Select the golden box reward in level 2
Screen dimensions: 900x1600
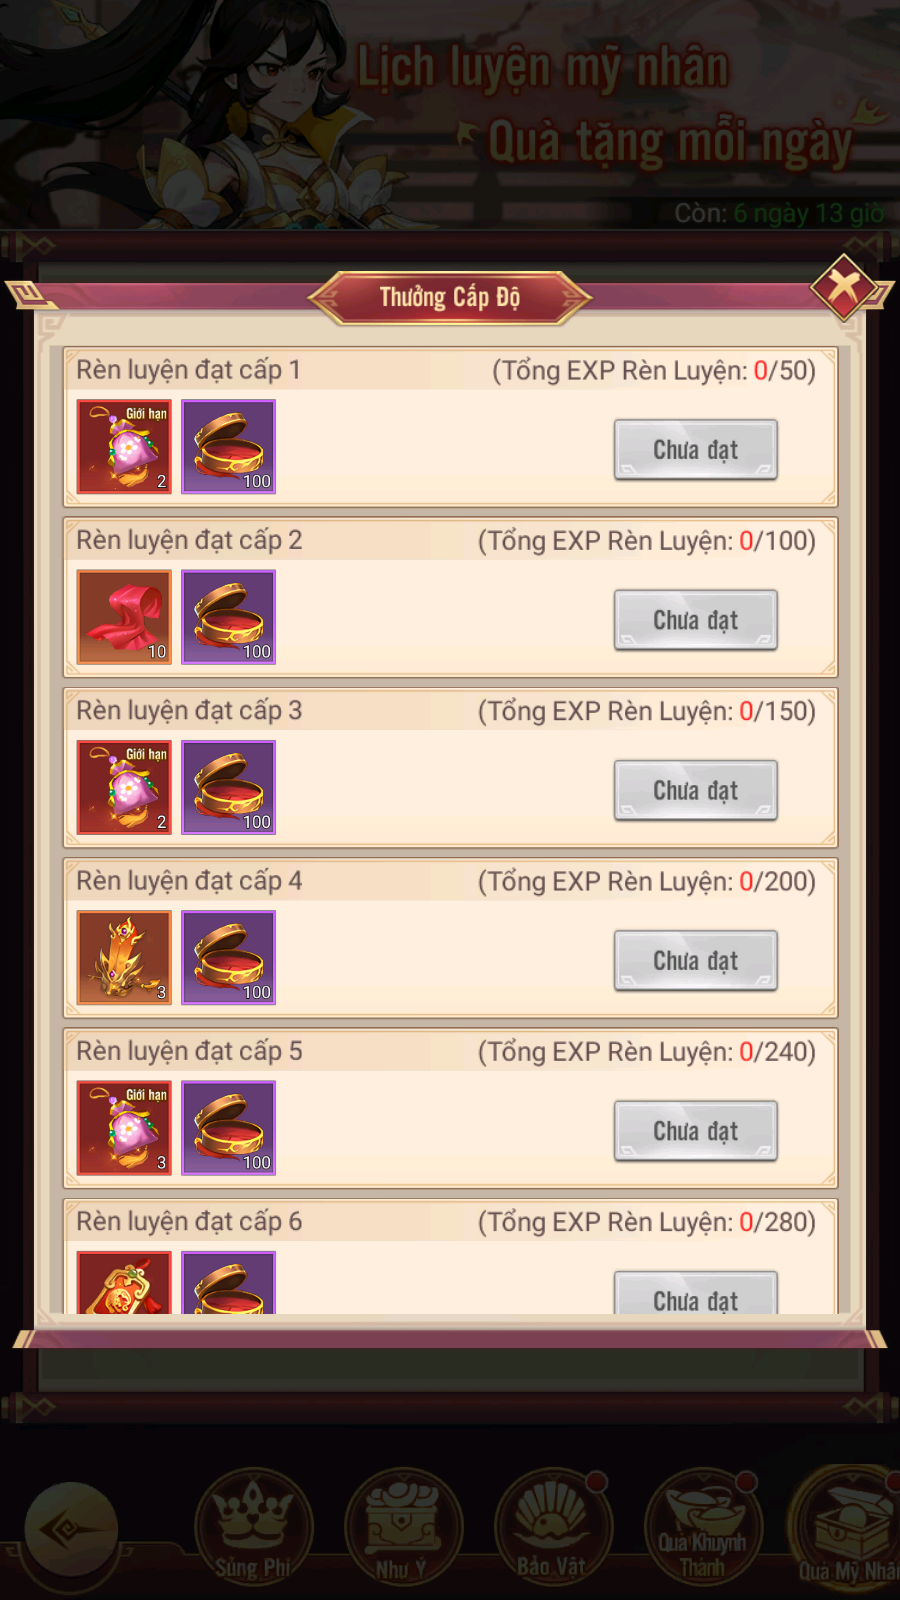[229, 617]
